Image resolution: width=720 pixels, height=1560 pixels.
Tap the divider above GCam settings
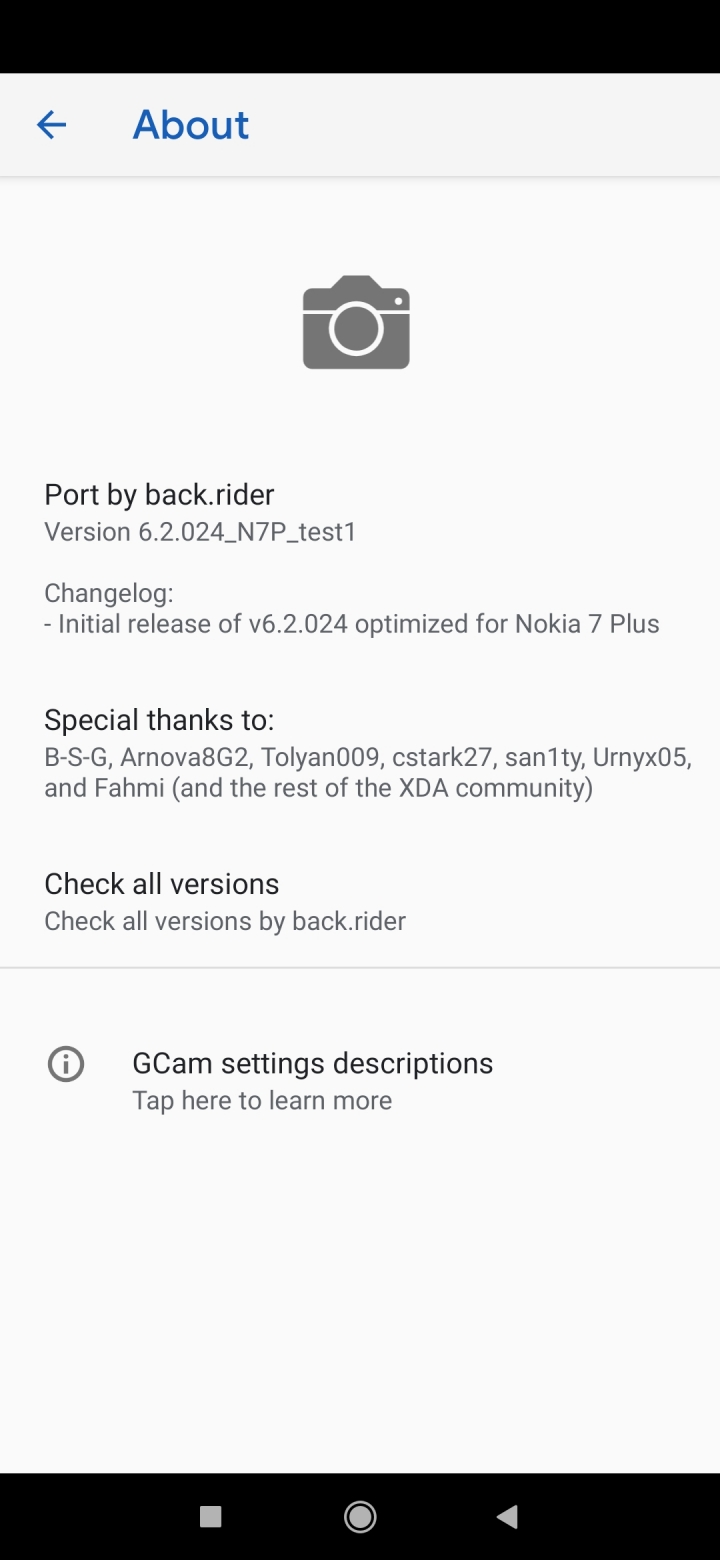(360, 968)
